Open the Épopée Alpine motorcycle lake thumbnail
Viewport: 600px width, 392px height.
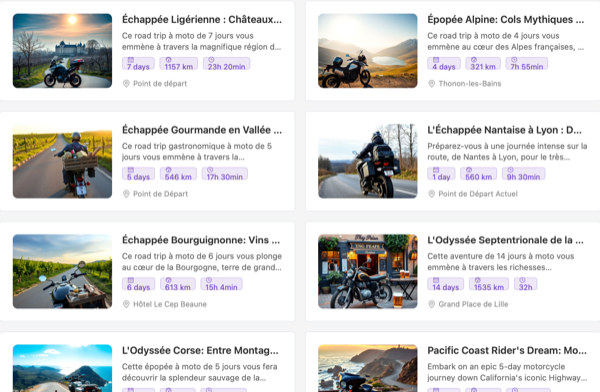(x=368, y=51)
